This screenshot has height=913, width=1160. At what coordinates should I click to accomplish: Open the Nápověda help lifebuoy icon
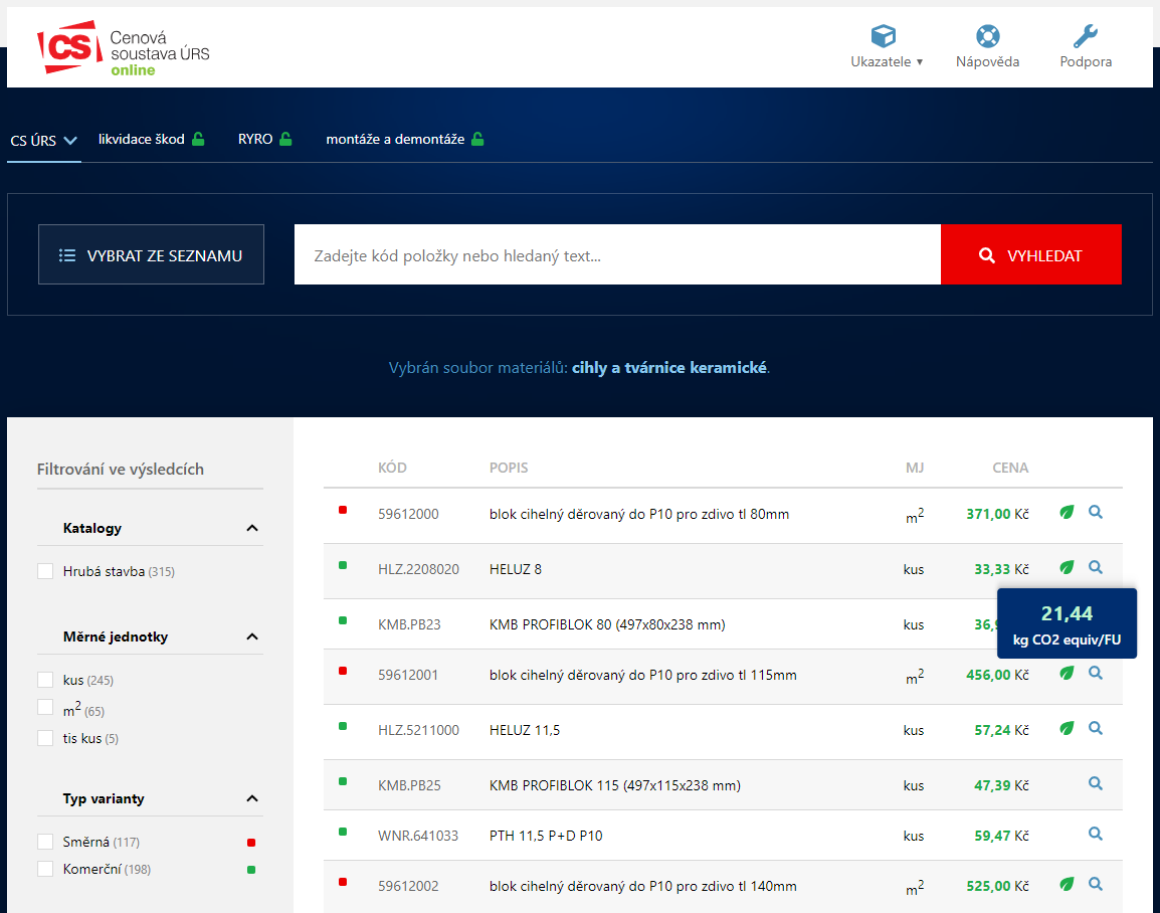(x=987, y=37)
